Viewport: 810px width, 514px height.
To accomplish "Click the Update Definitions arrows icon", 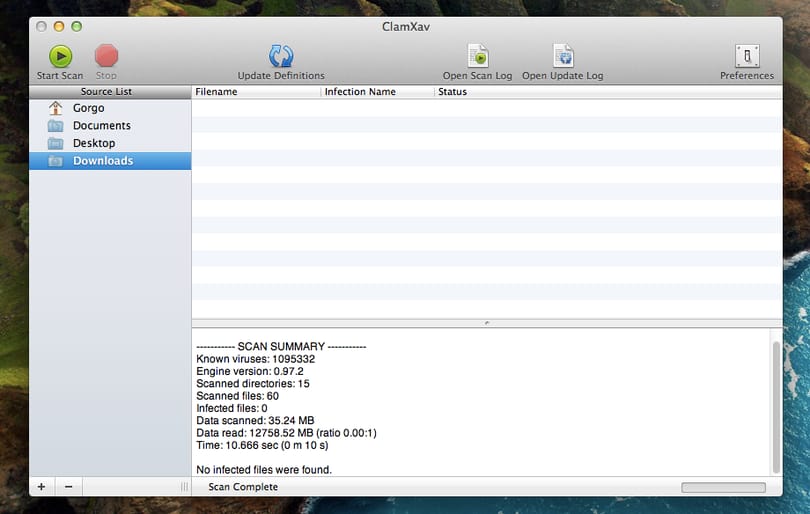I will [x=281, y=56].
